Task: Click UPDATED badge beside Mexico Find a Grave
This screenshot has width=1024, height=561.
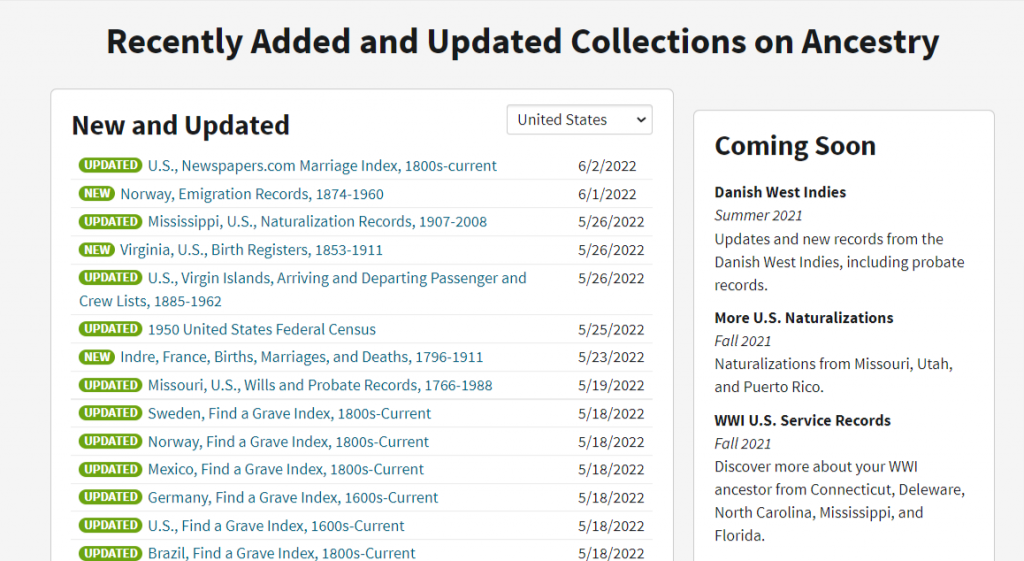Action: [x=110, y=469]
